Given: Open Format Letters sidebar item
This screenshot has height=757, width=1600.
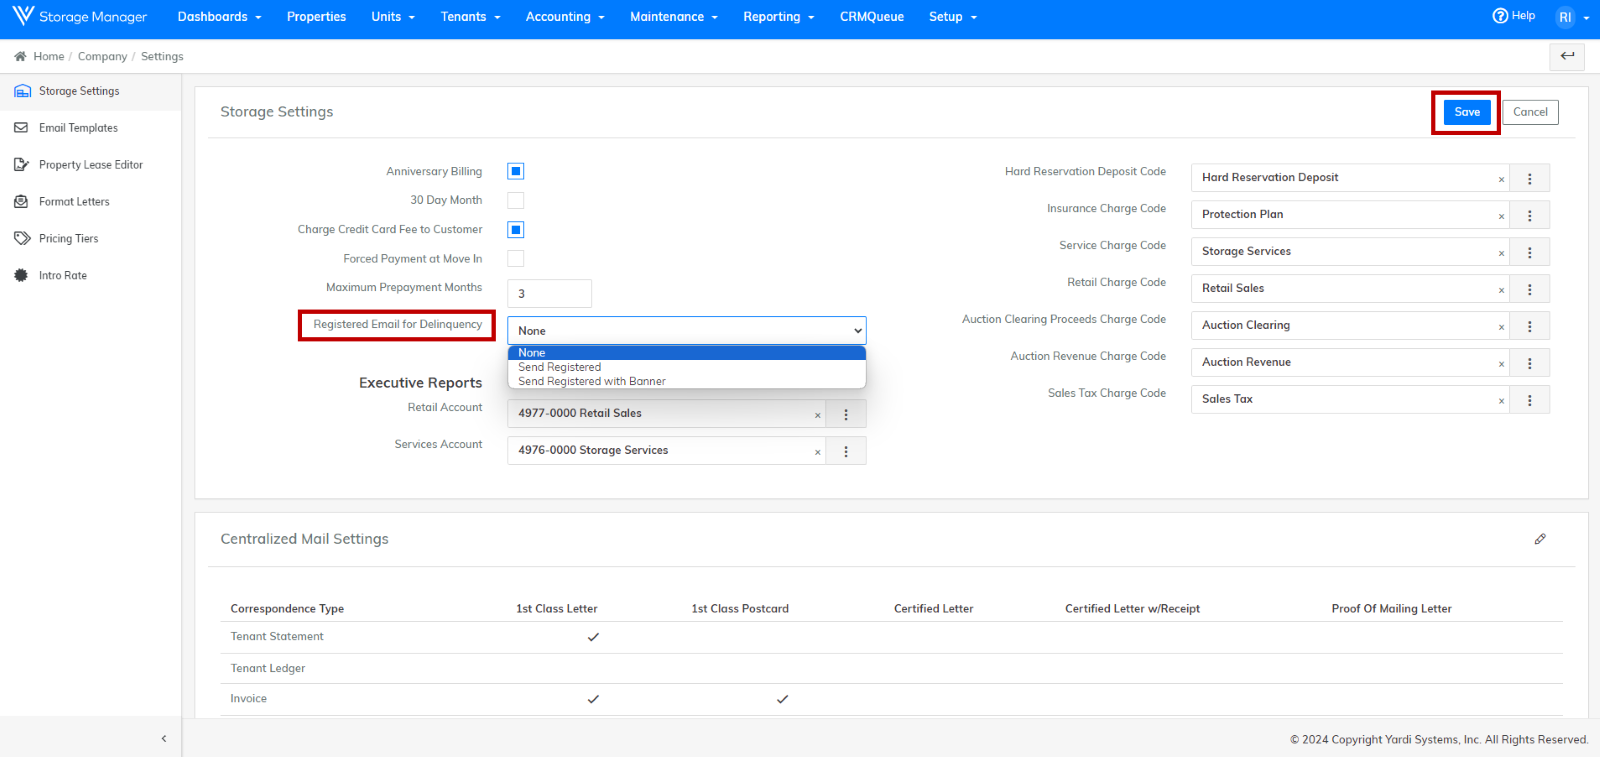Looking at the screenshot, I should point(90,202).
